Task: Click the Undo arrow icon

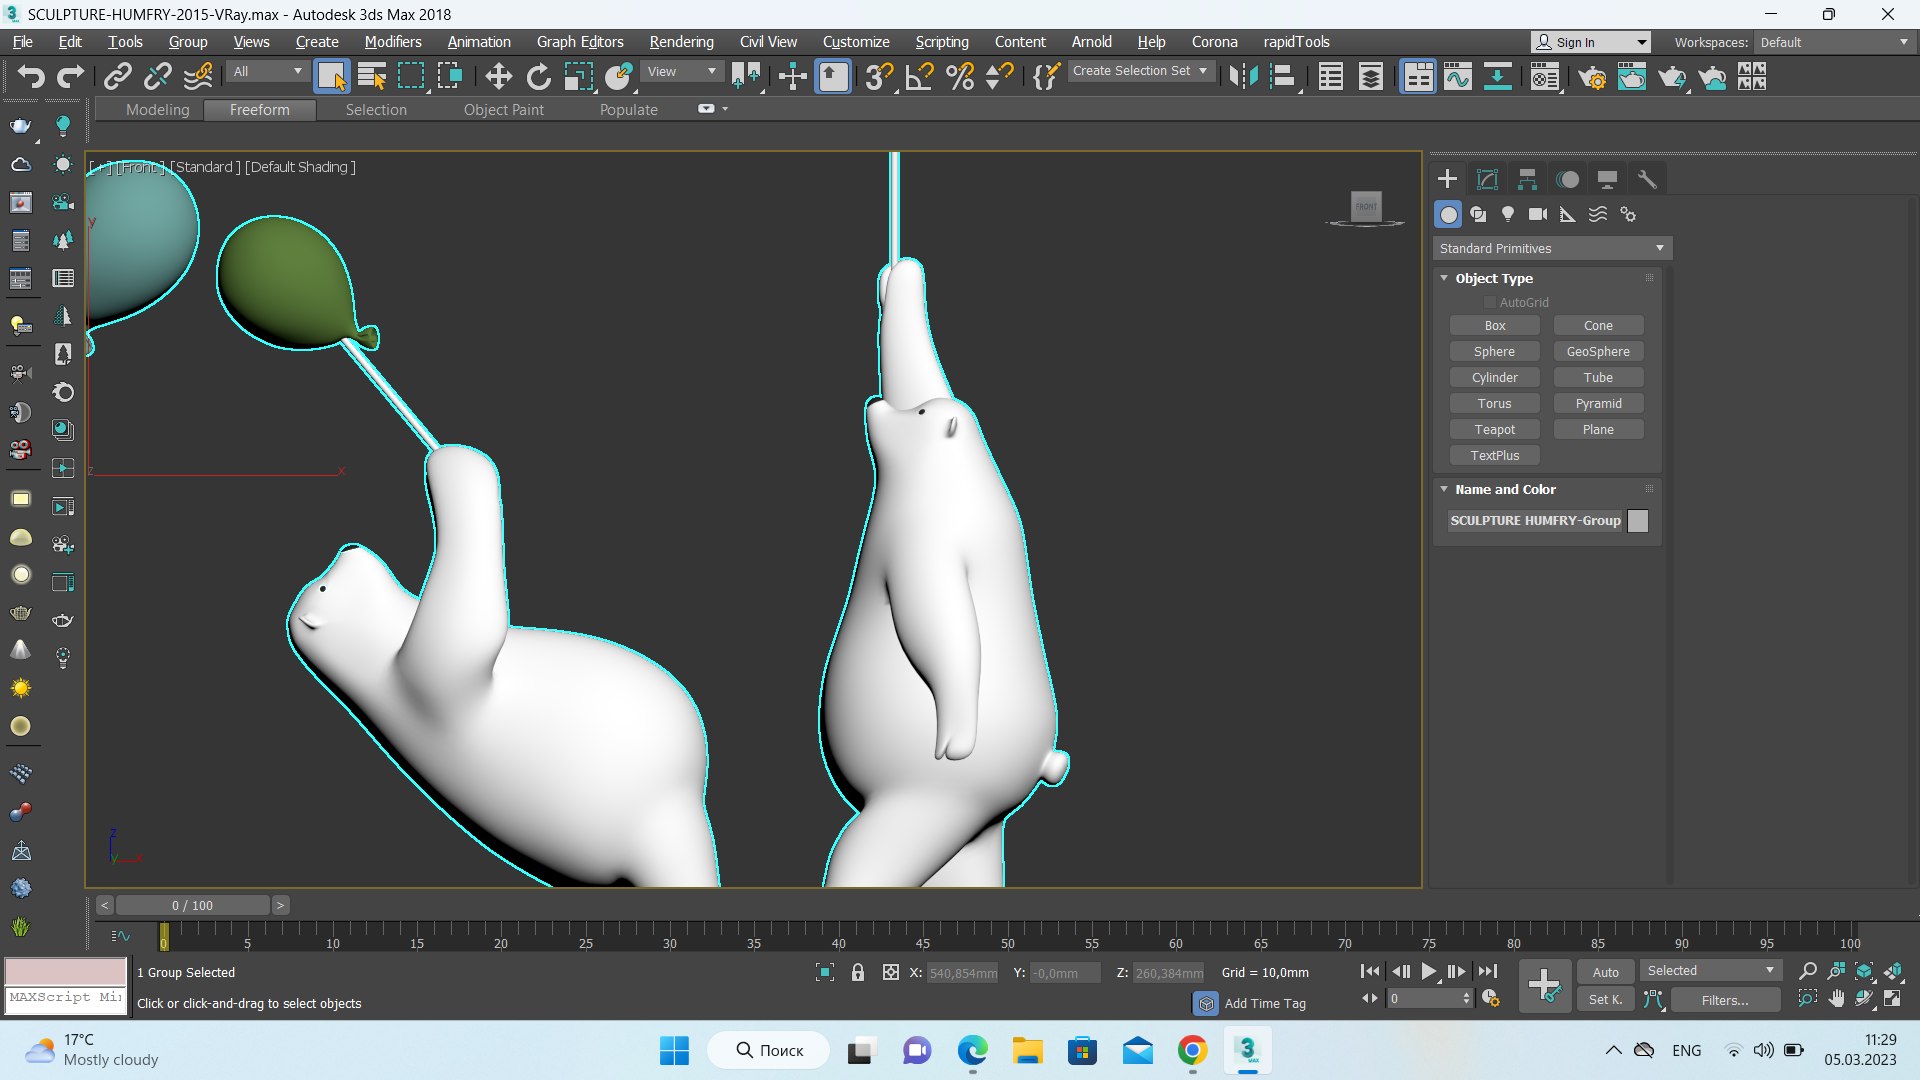Action: tap(30, 76)
